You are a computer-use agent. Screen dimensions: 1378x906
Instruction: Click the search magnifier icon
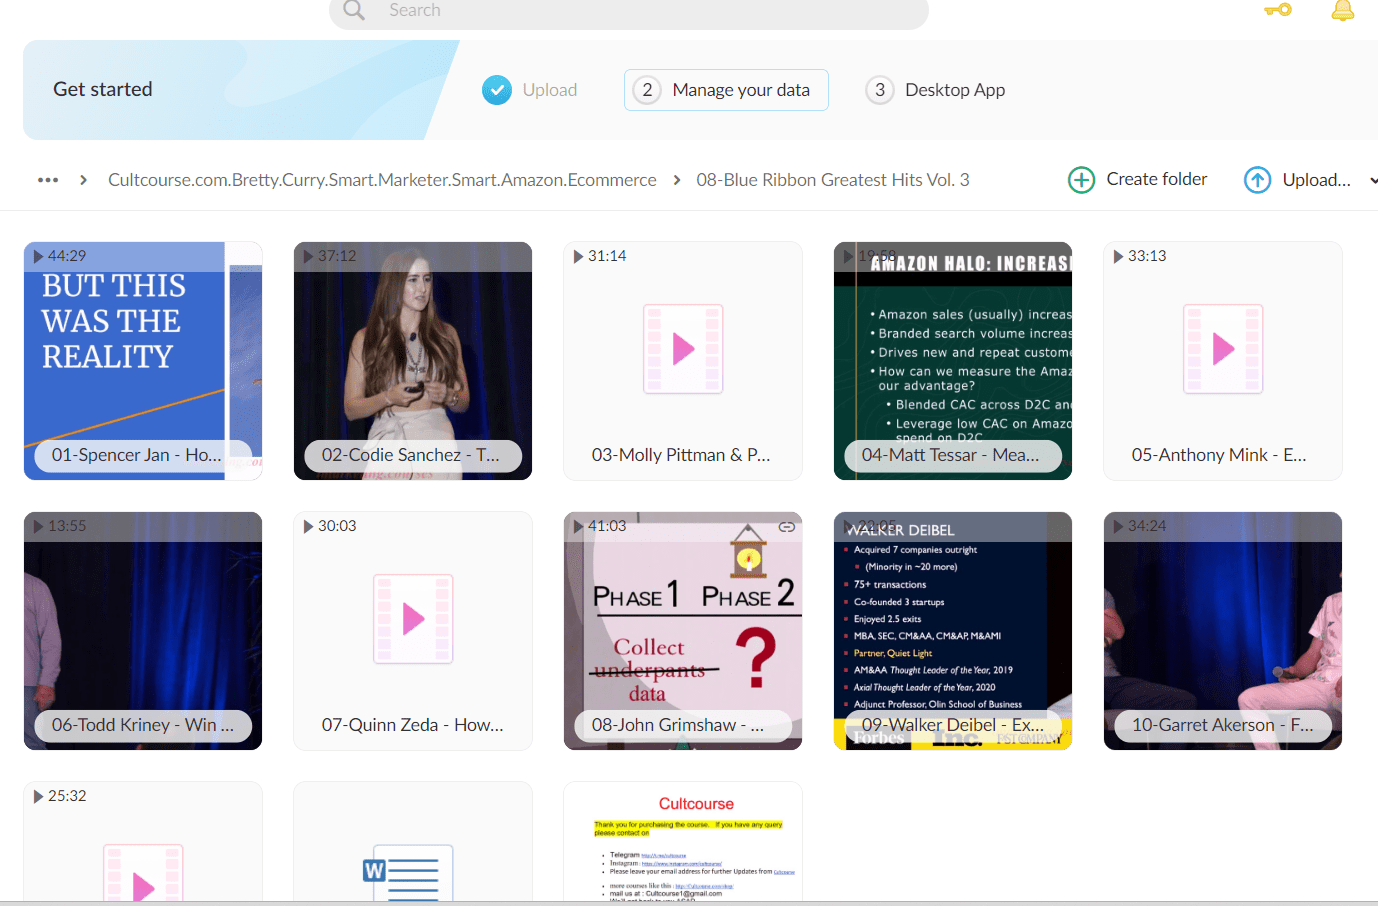coord(354,10)
